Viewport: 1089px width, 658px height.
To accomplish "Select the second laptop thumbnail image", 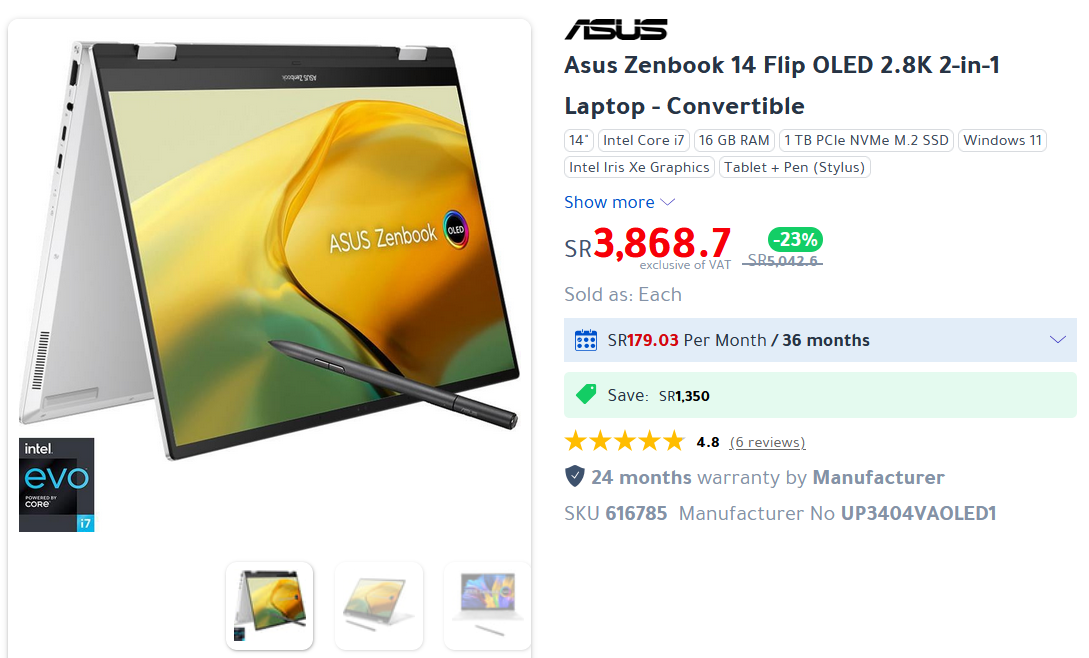I will pos(379,606).
